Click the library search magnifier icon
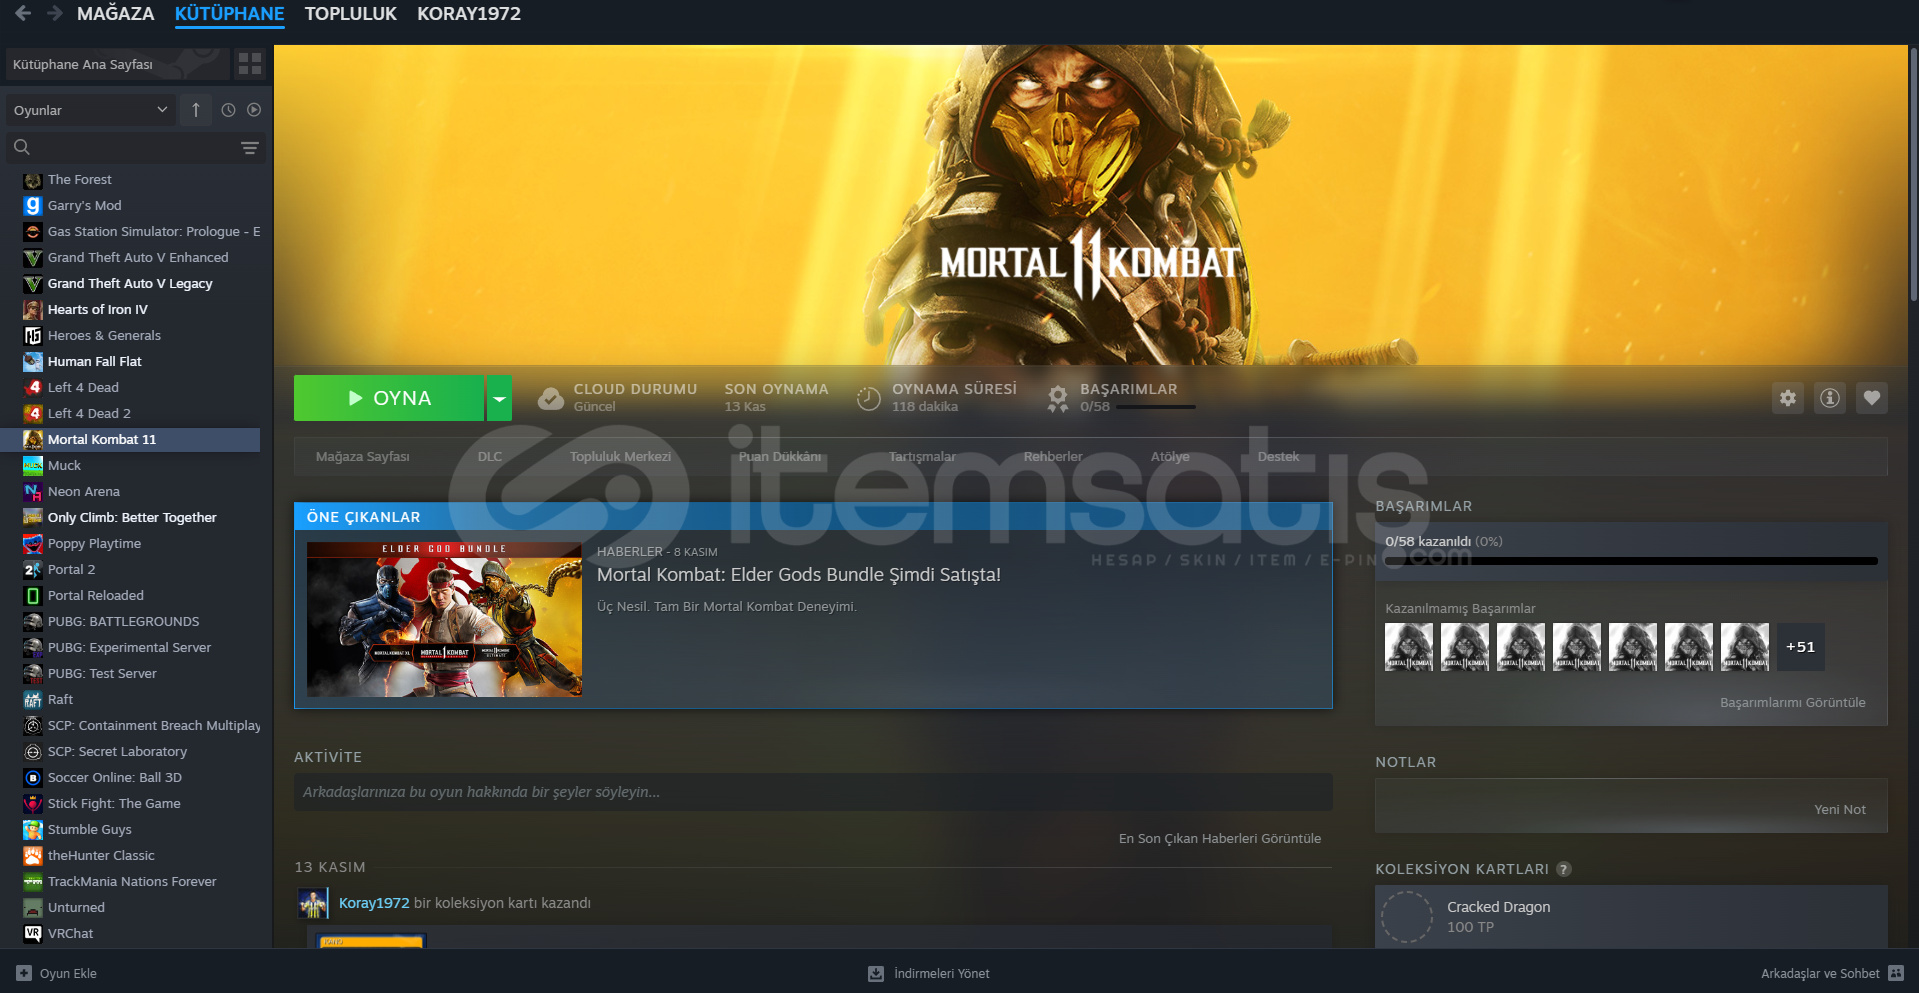This screenshot has height=993, width=1919. coord(21,147)
